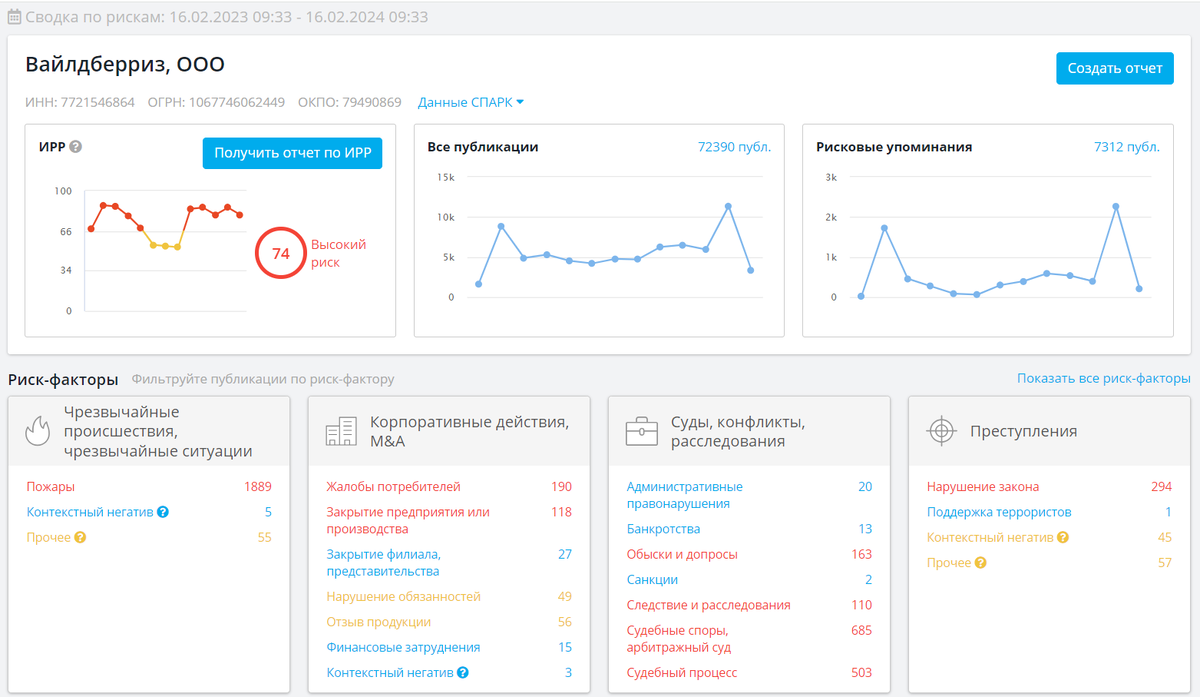Open help icon beside Прочее in the emergencies card
This screenshot has width=1200, height=697.
(80, 537)
